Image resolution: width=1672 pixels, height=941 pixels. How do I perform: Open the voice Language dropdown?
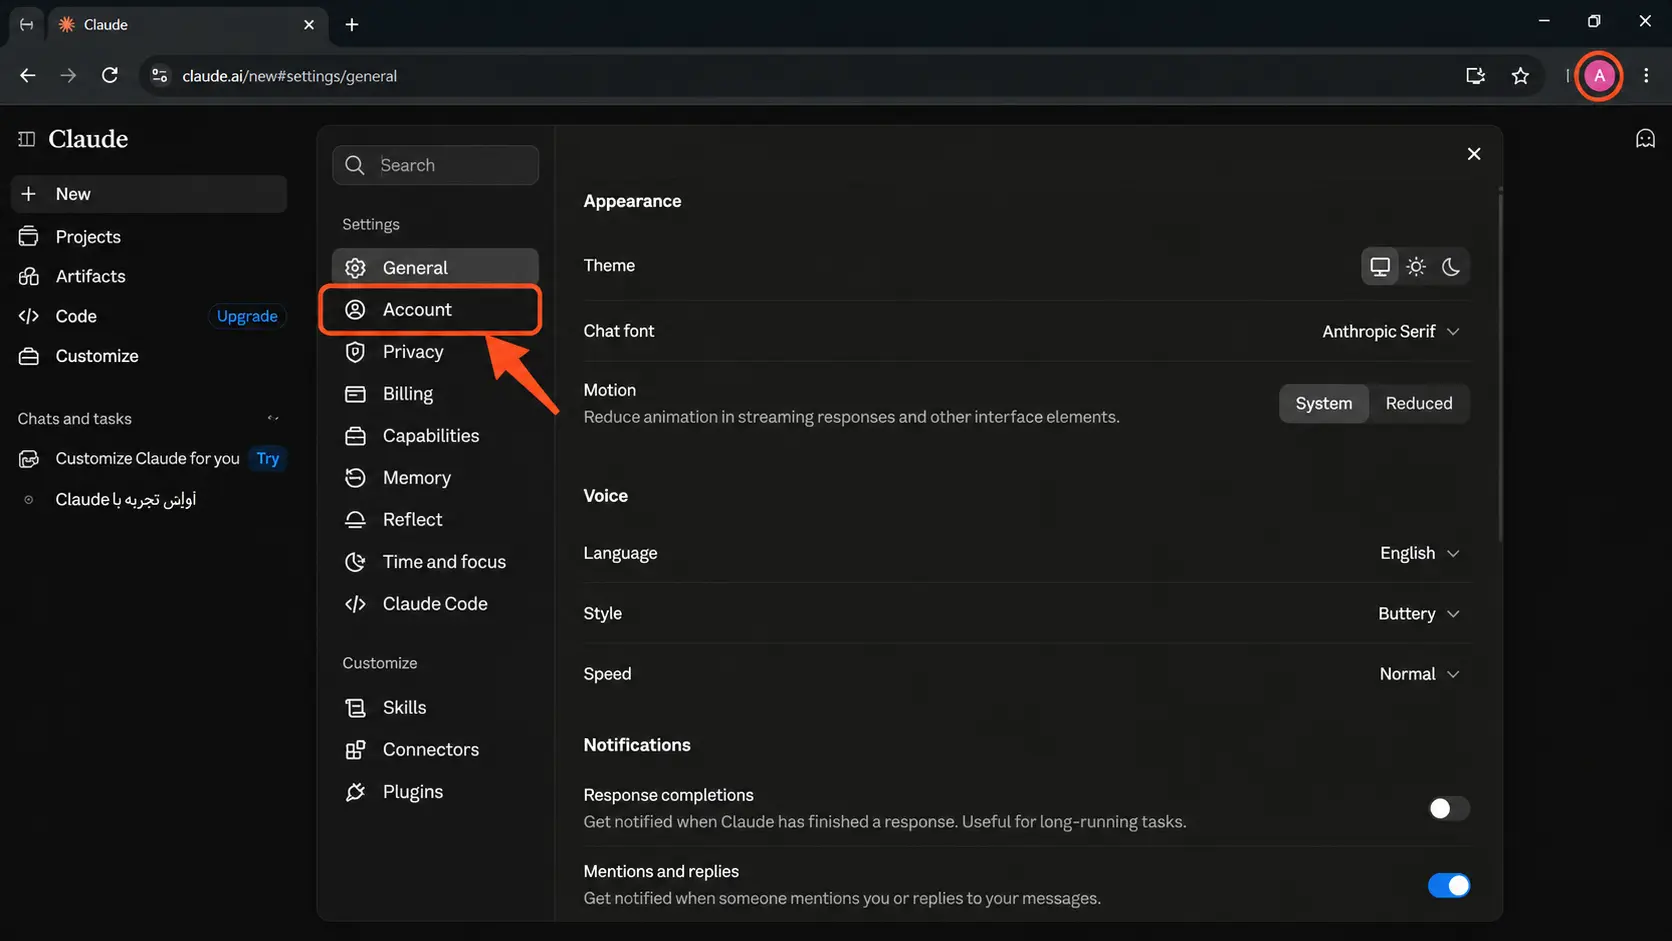click(1420, 554)
